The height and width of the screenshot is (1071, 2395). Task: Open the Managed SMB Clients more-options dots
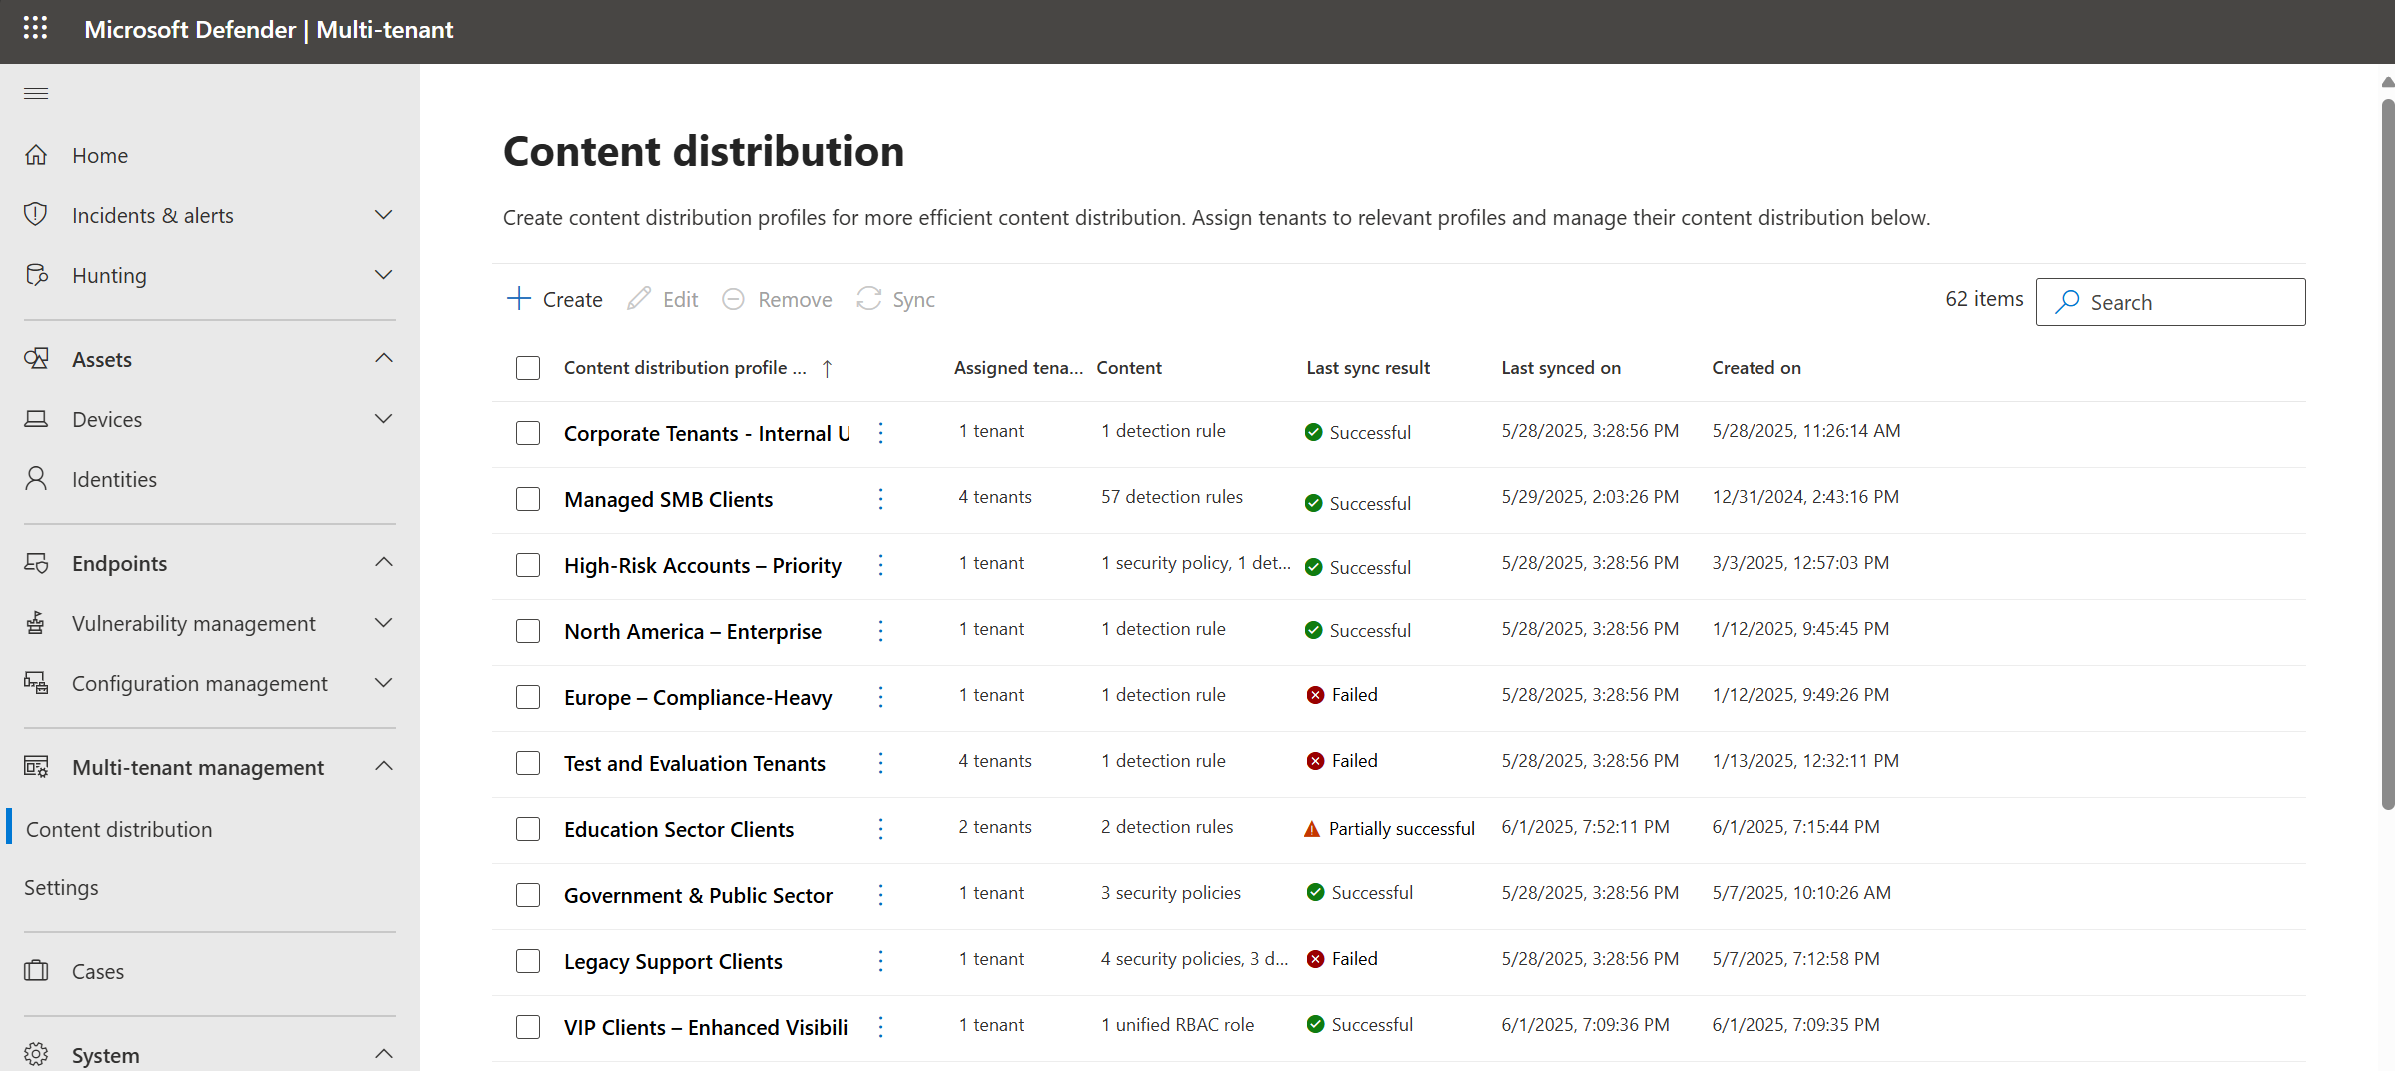880,498
